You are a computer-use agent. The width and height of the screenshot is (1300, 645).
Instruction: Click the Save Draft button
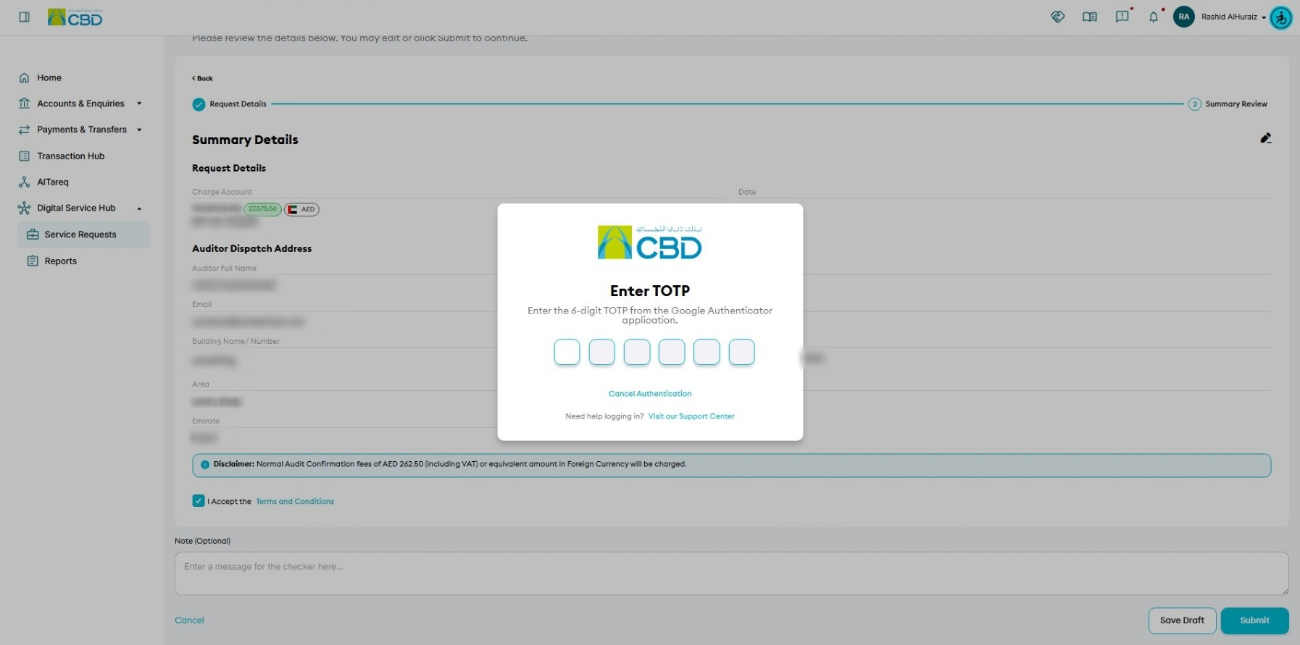point(1182,620)
